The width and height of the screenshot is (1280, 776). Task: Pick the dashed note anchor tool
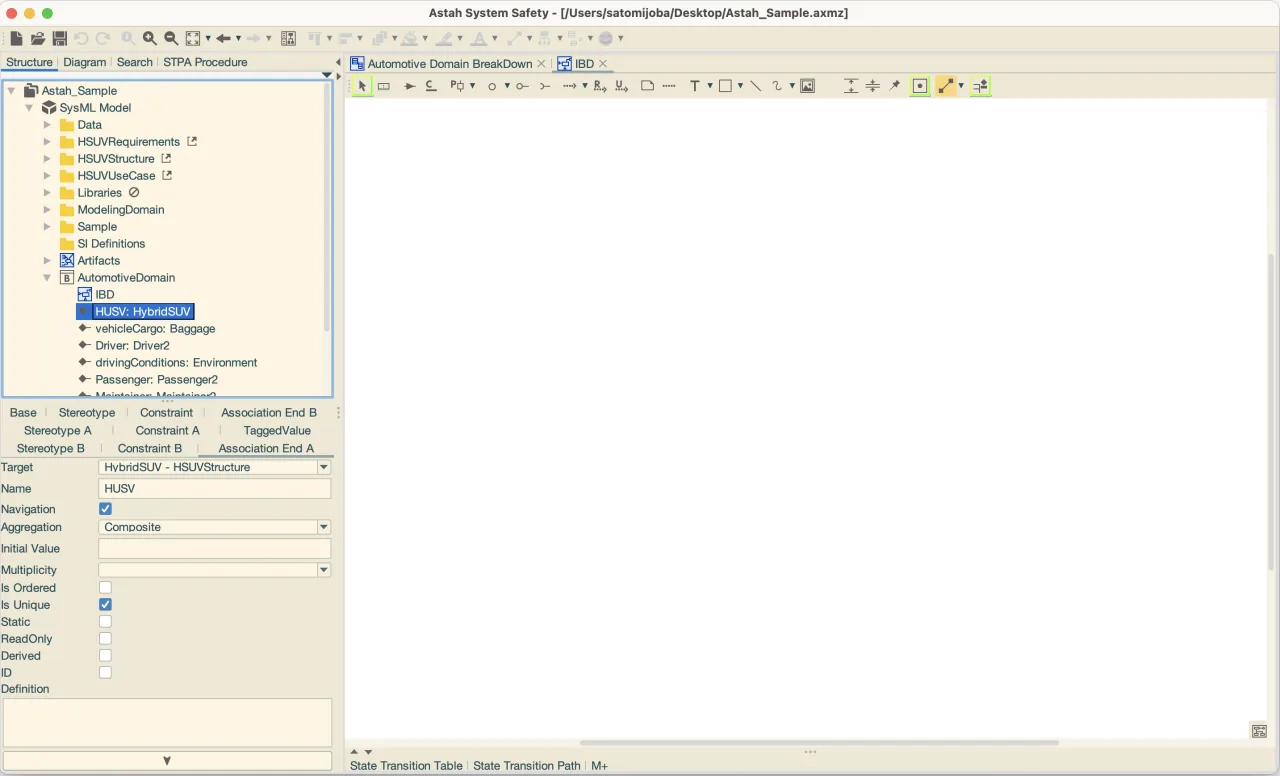tap(669, 86)
